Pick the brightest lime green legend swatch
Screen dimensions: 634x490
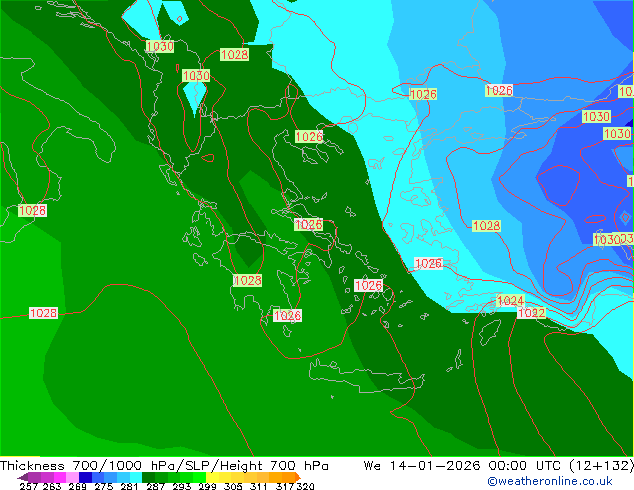(x=200, y=477)
